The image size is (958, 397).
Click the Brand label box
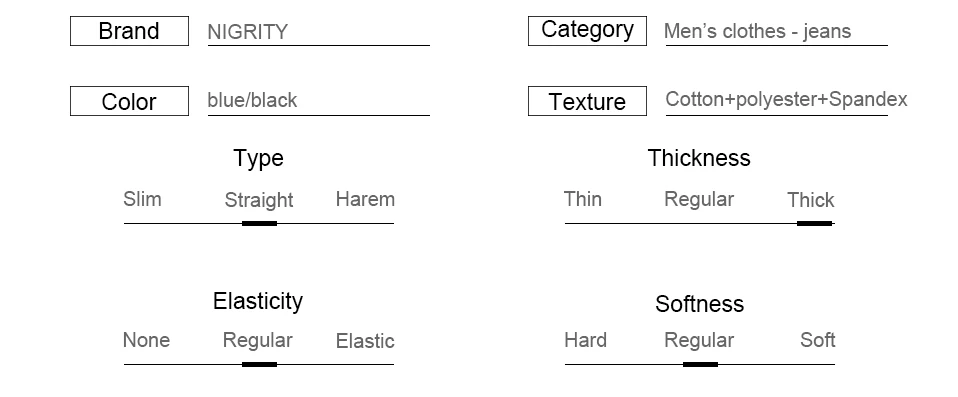pos(130,31)
